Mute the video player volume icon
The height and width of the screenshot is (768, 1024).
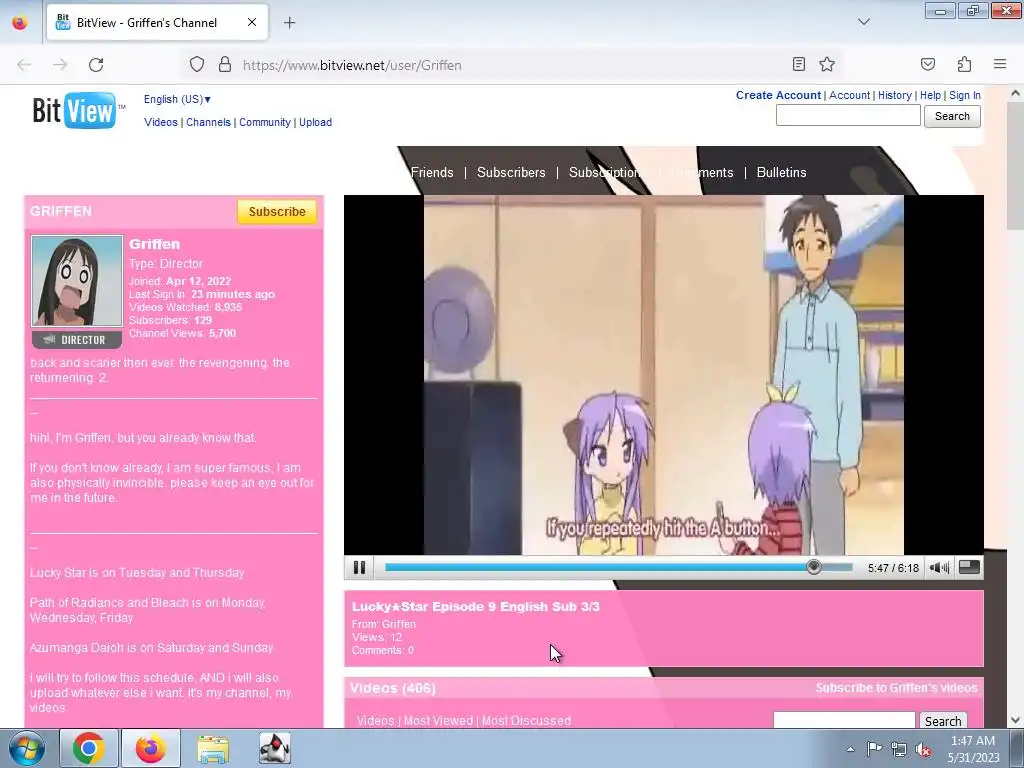click(939, 568)
